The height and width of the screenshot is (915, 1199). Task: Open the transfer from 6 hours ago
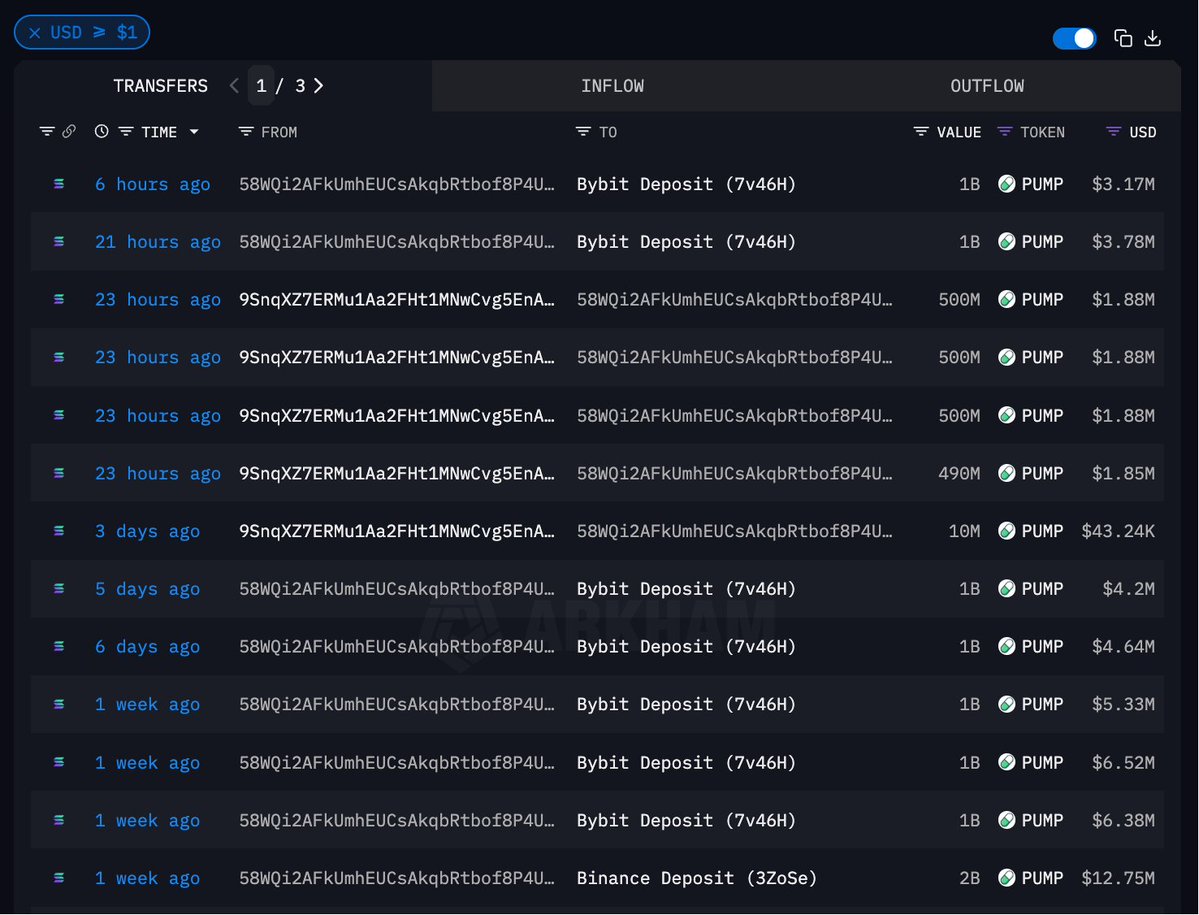tap(152, 184)
